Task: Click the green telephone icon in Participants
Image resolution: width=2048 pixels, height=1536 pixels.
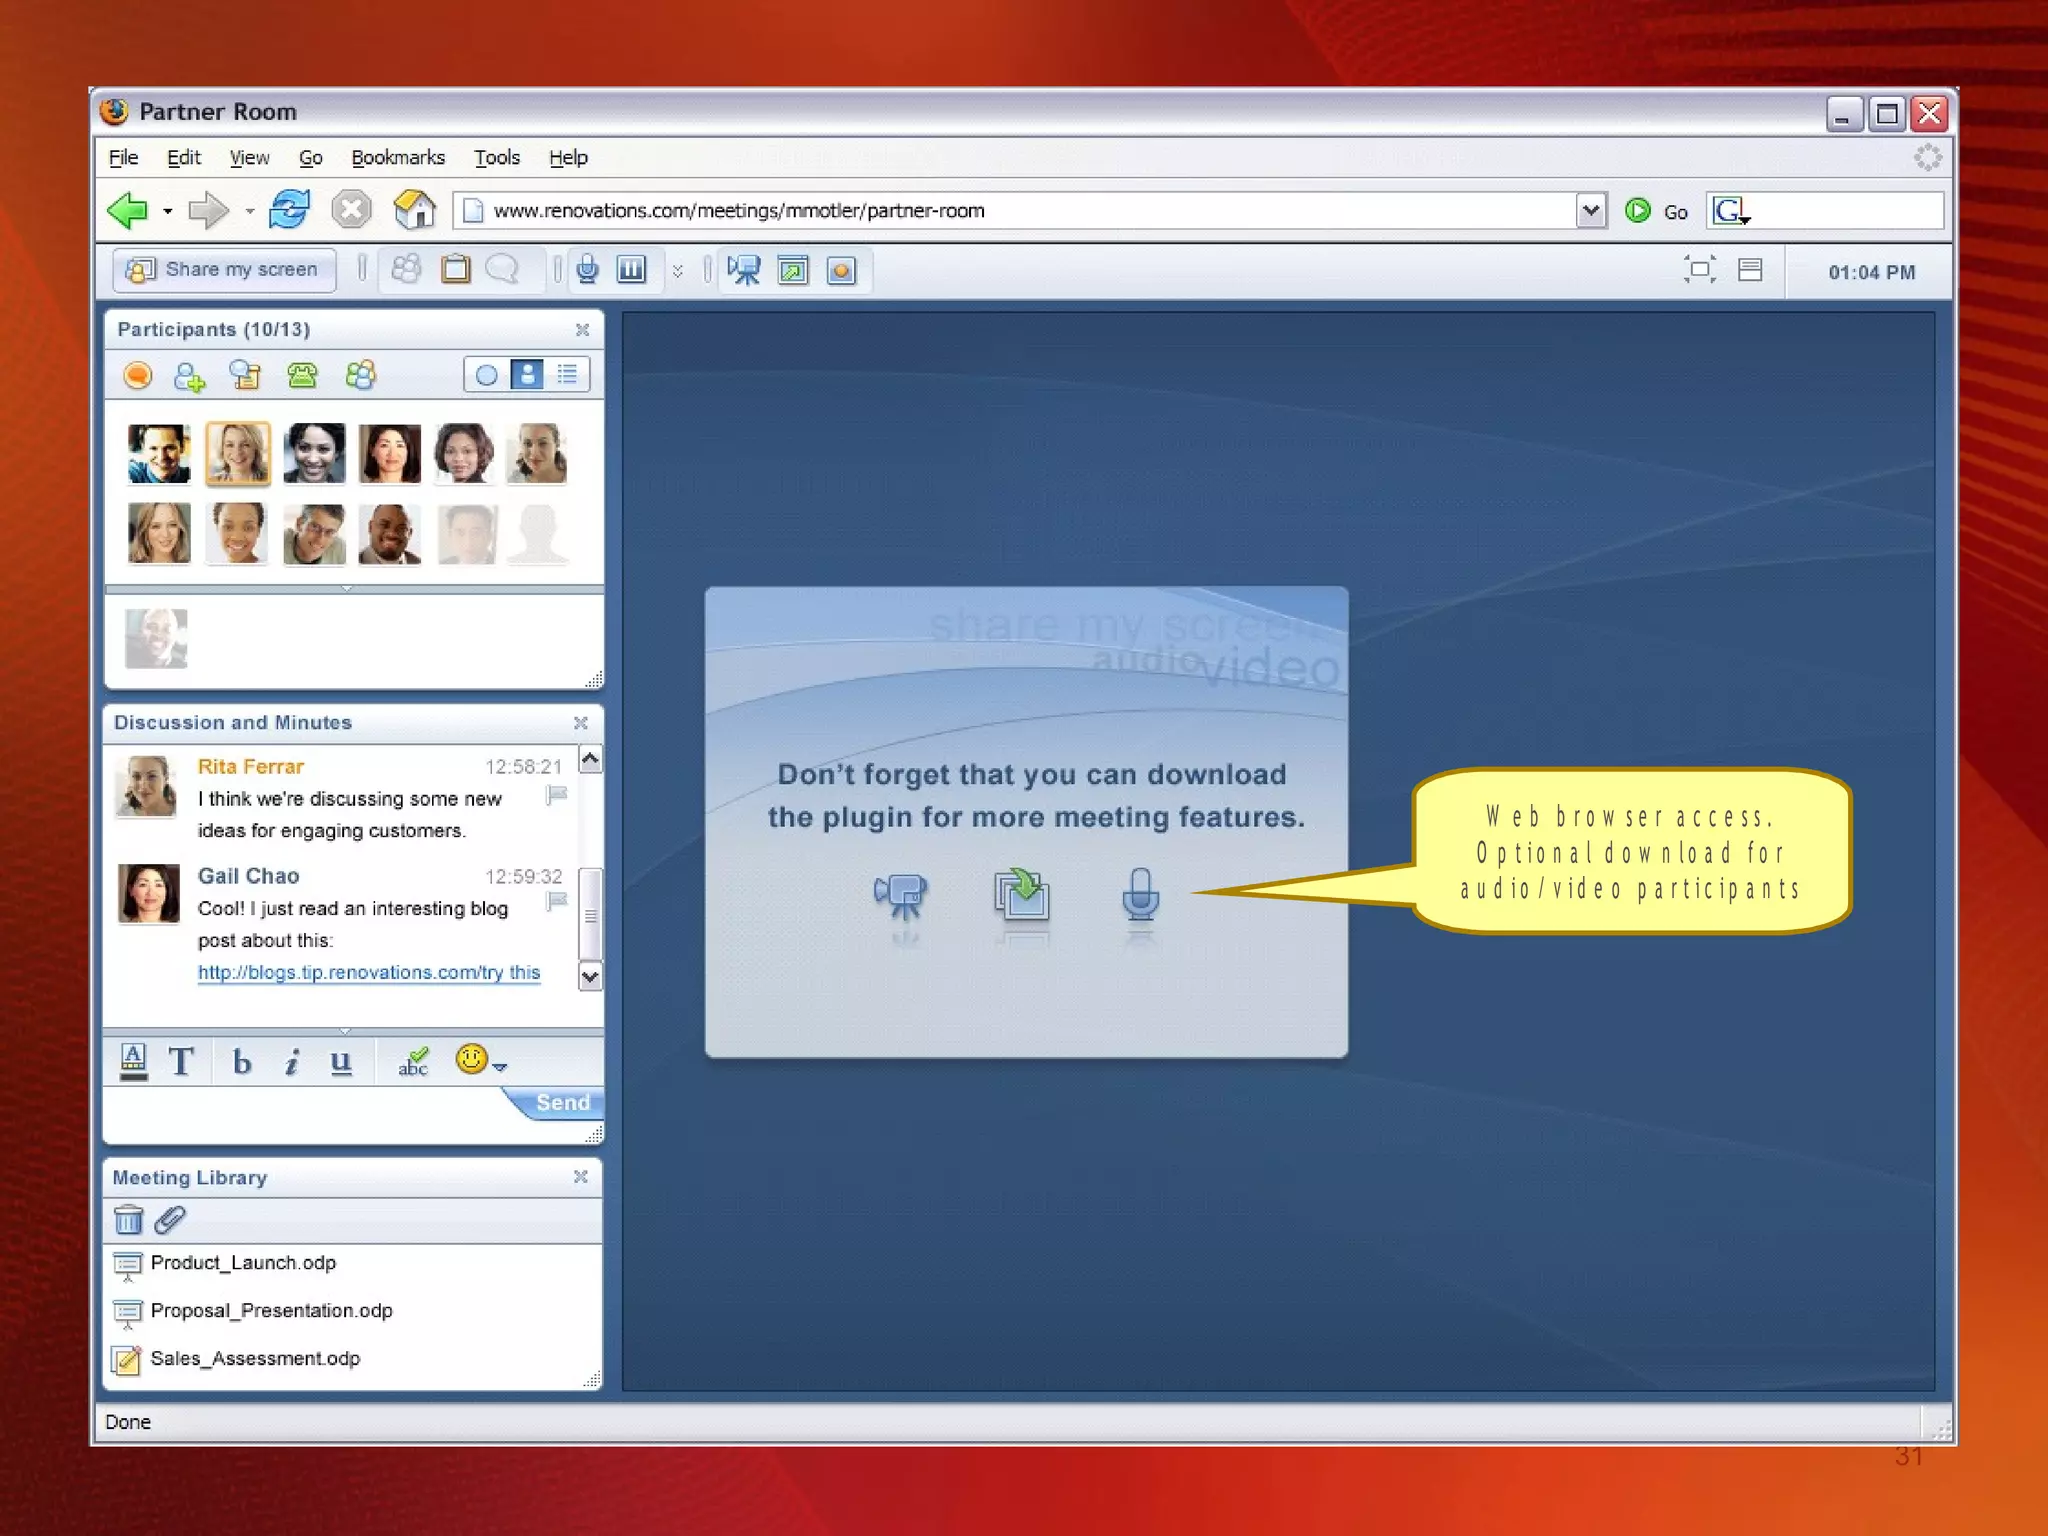Action: pyautogui.click(x=302, y=376)
